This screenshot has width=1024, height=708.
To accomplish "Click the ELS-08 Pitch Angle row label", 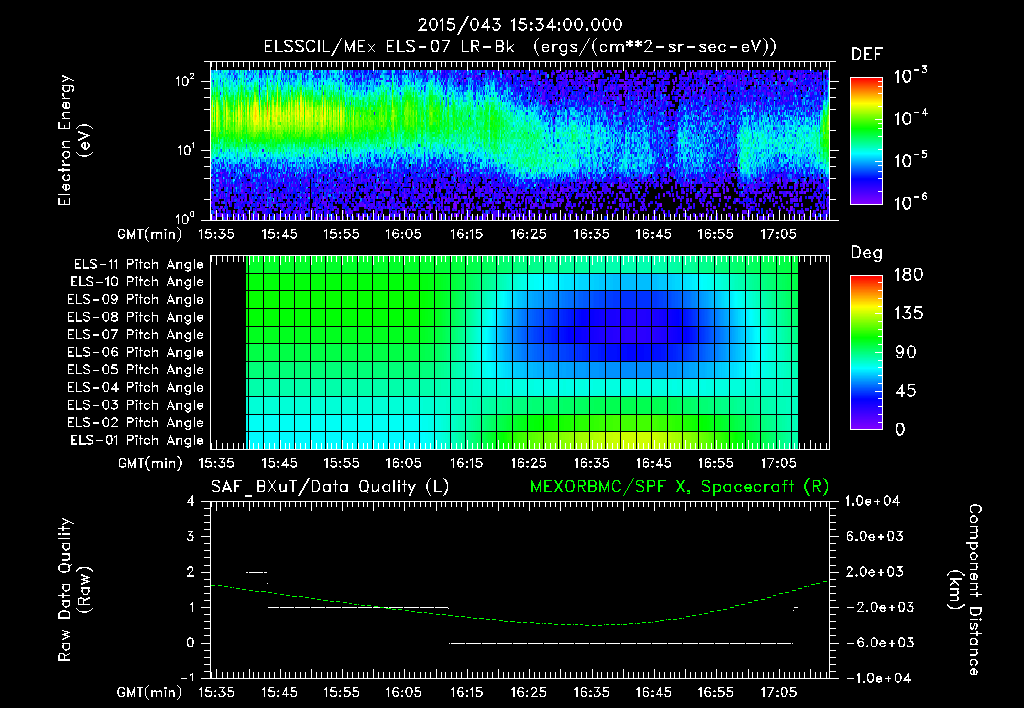I will (135, 317).
